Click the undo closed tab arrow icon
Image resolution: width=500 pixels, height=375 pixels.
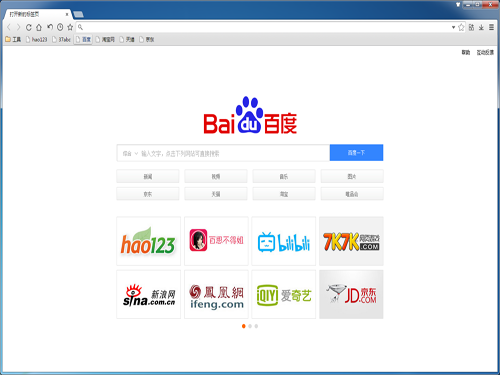coord(50,27)
